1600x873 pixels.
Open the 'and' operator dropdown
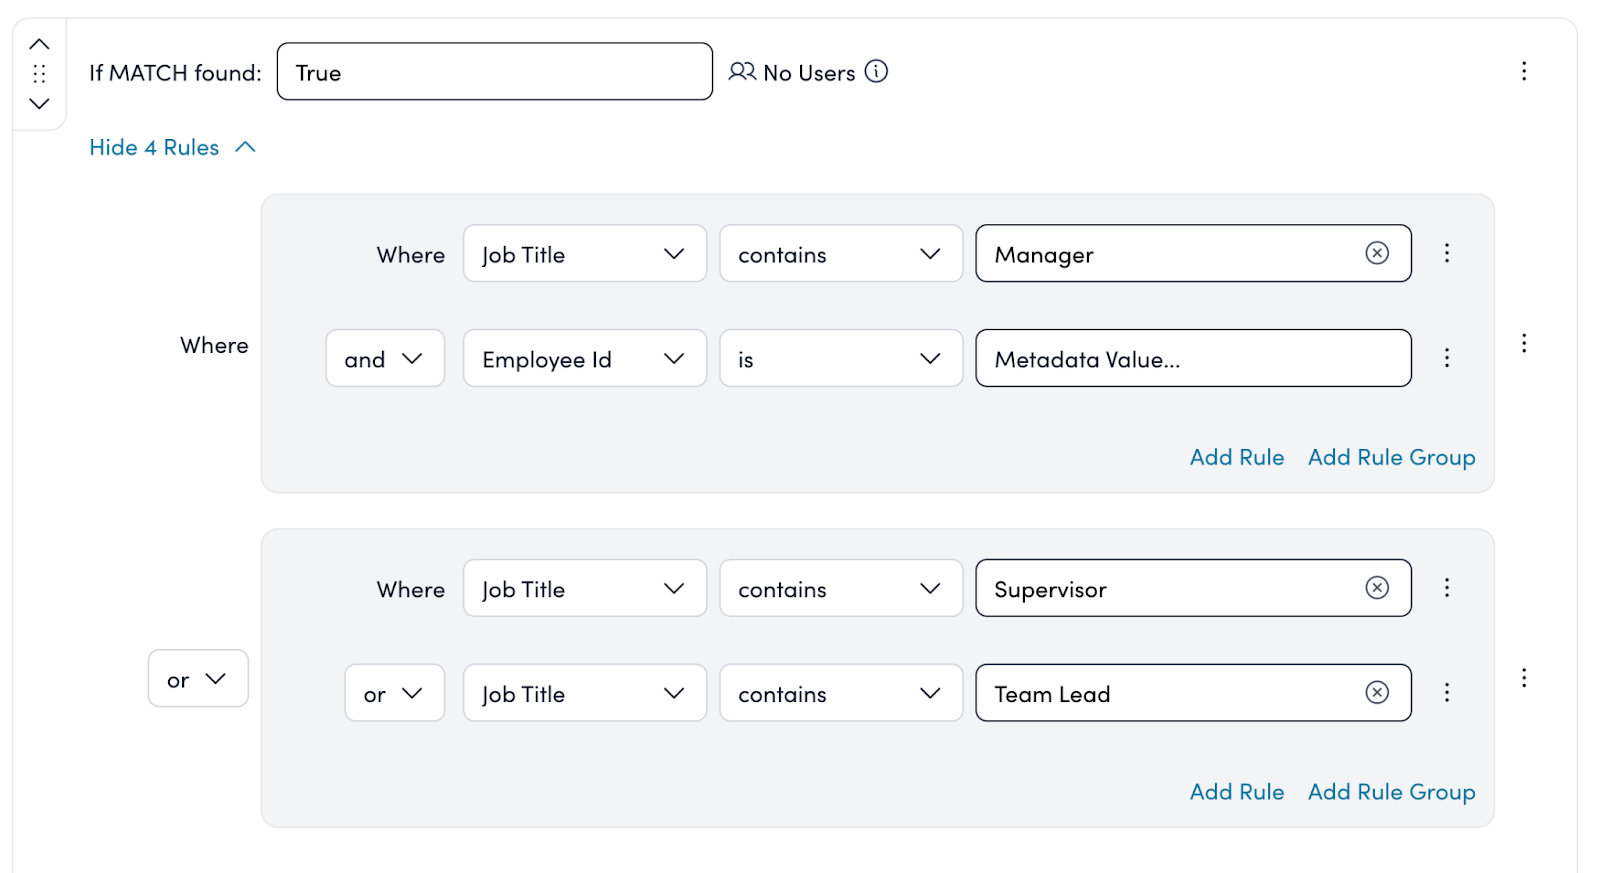coord(385,359)
